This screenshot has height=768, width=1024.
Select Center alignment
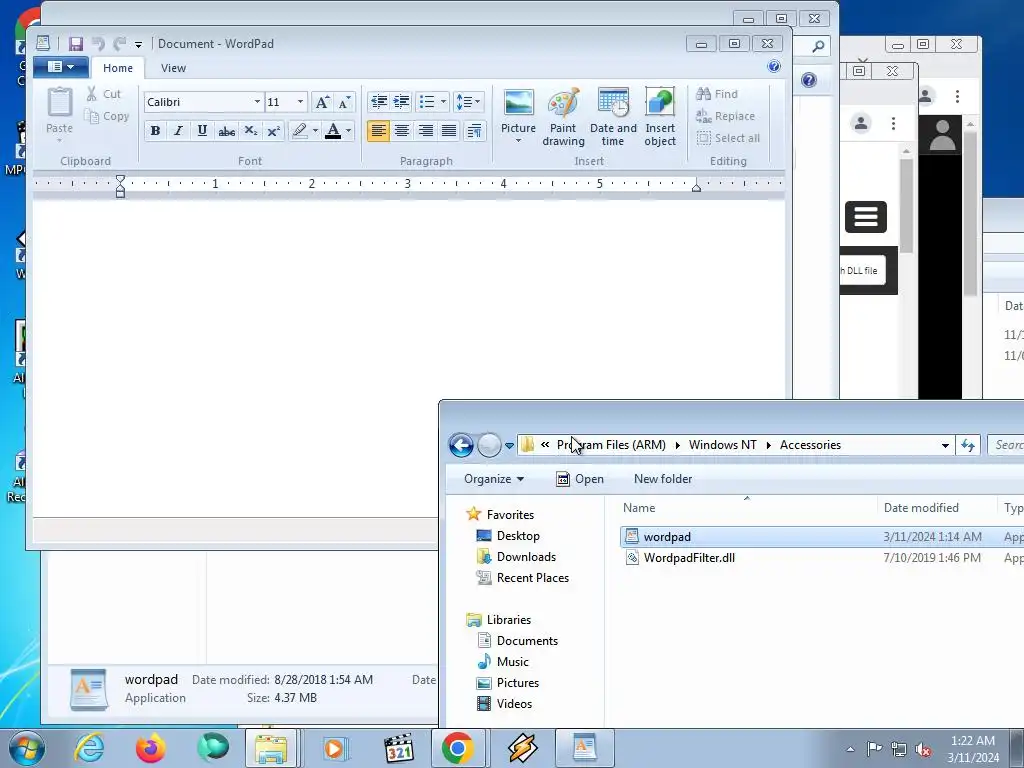point(402,131)
